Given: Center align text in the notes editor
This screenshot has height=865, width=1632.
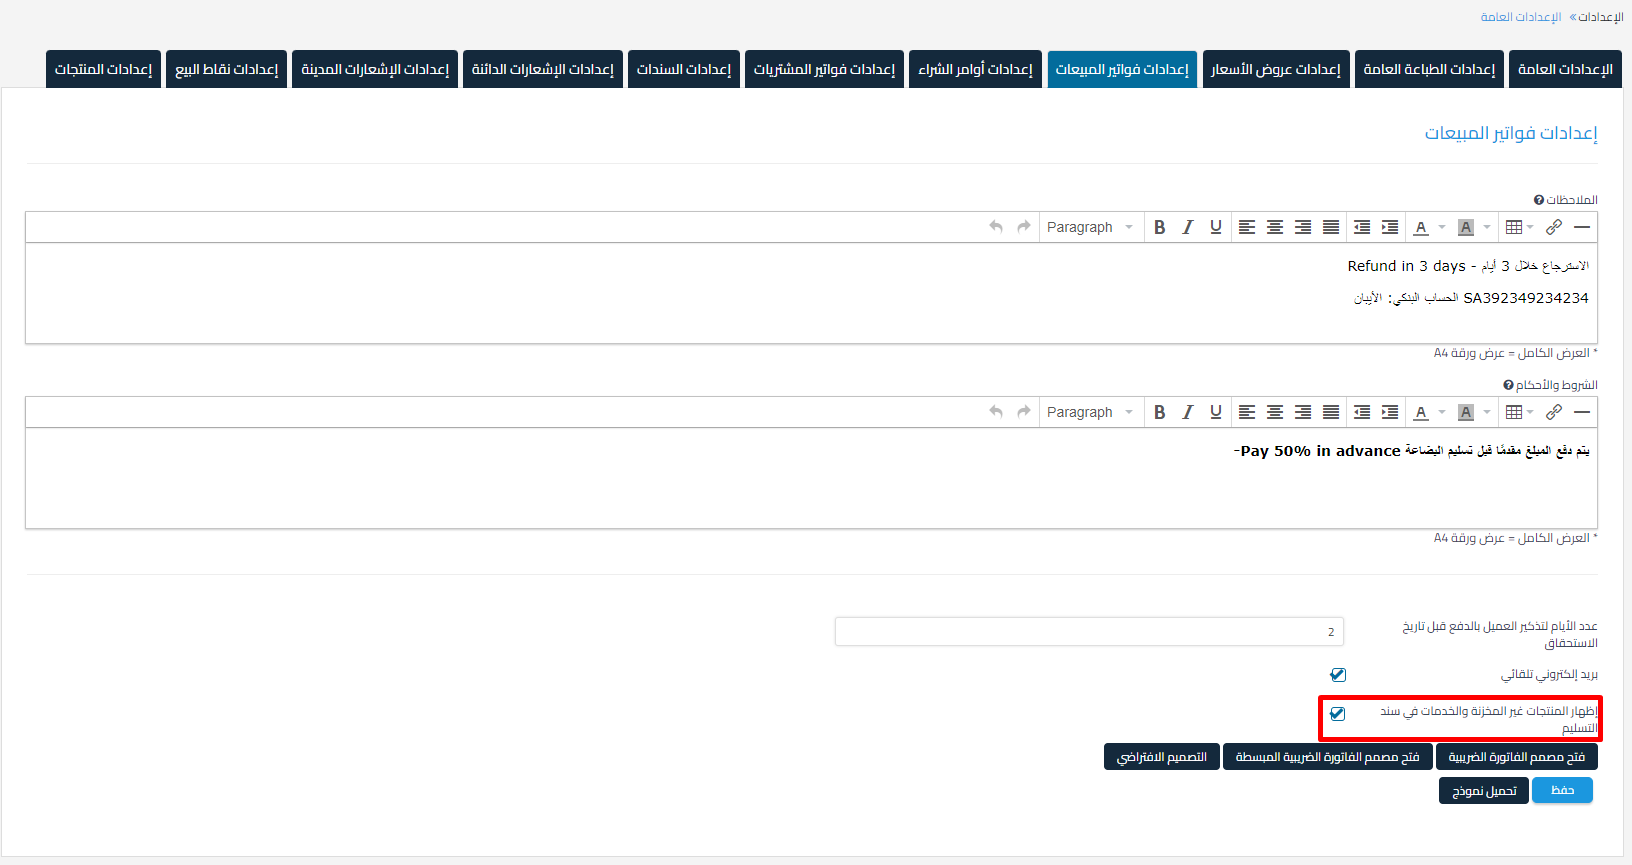Looking at the screenshot, I should (x=1275, y=227).
